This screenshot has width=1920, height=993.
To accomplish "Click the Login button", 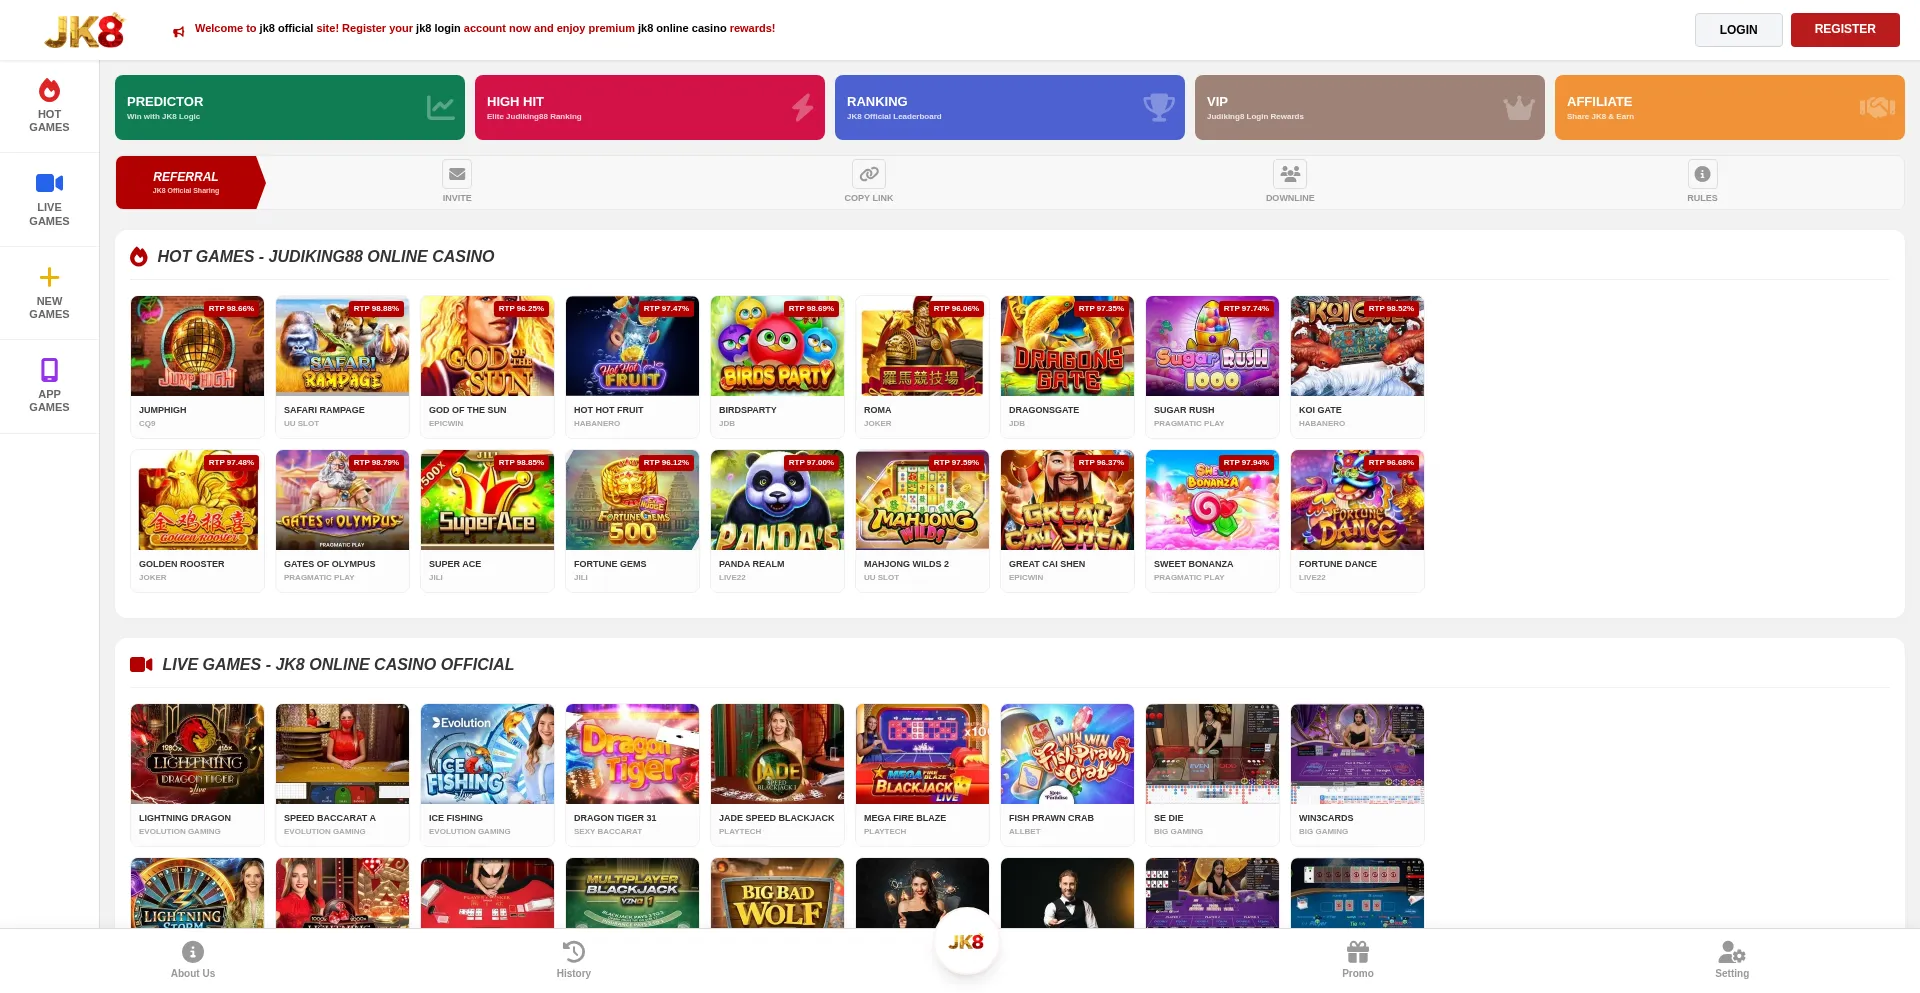I will click(x=1738, y=30).
